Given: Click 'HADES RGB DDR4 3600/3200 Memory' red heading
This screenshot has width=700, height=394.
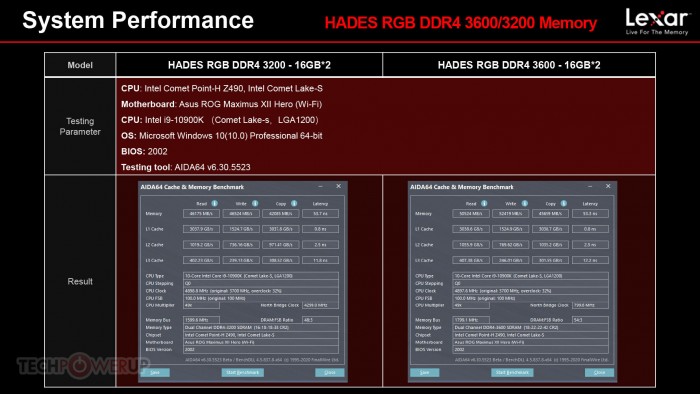Looking at the screenshot, I should point(461,23).
